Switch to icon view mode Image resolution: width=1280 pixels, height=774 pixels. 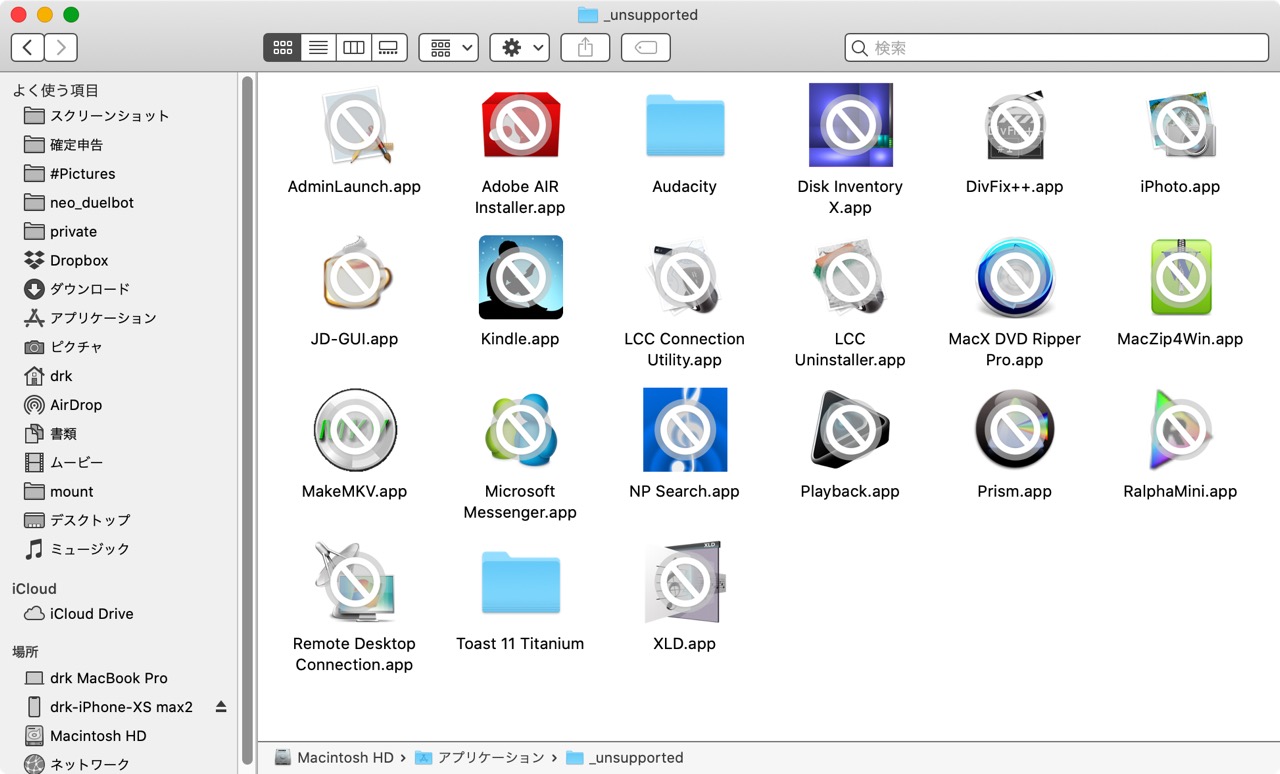282,47
